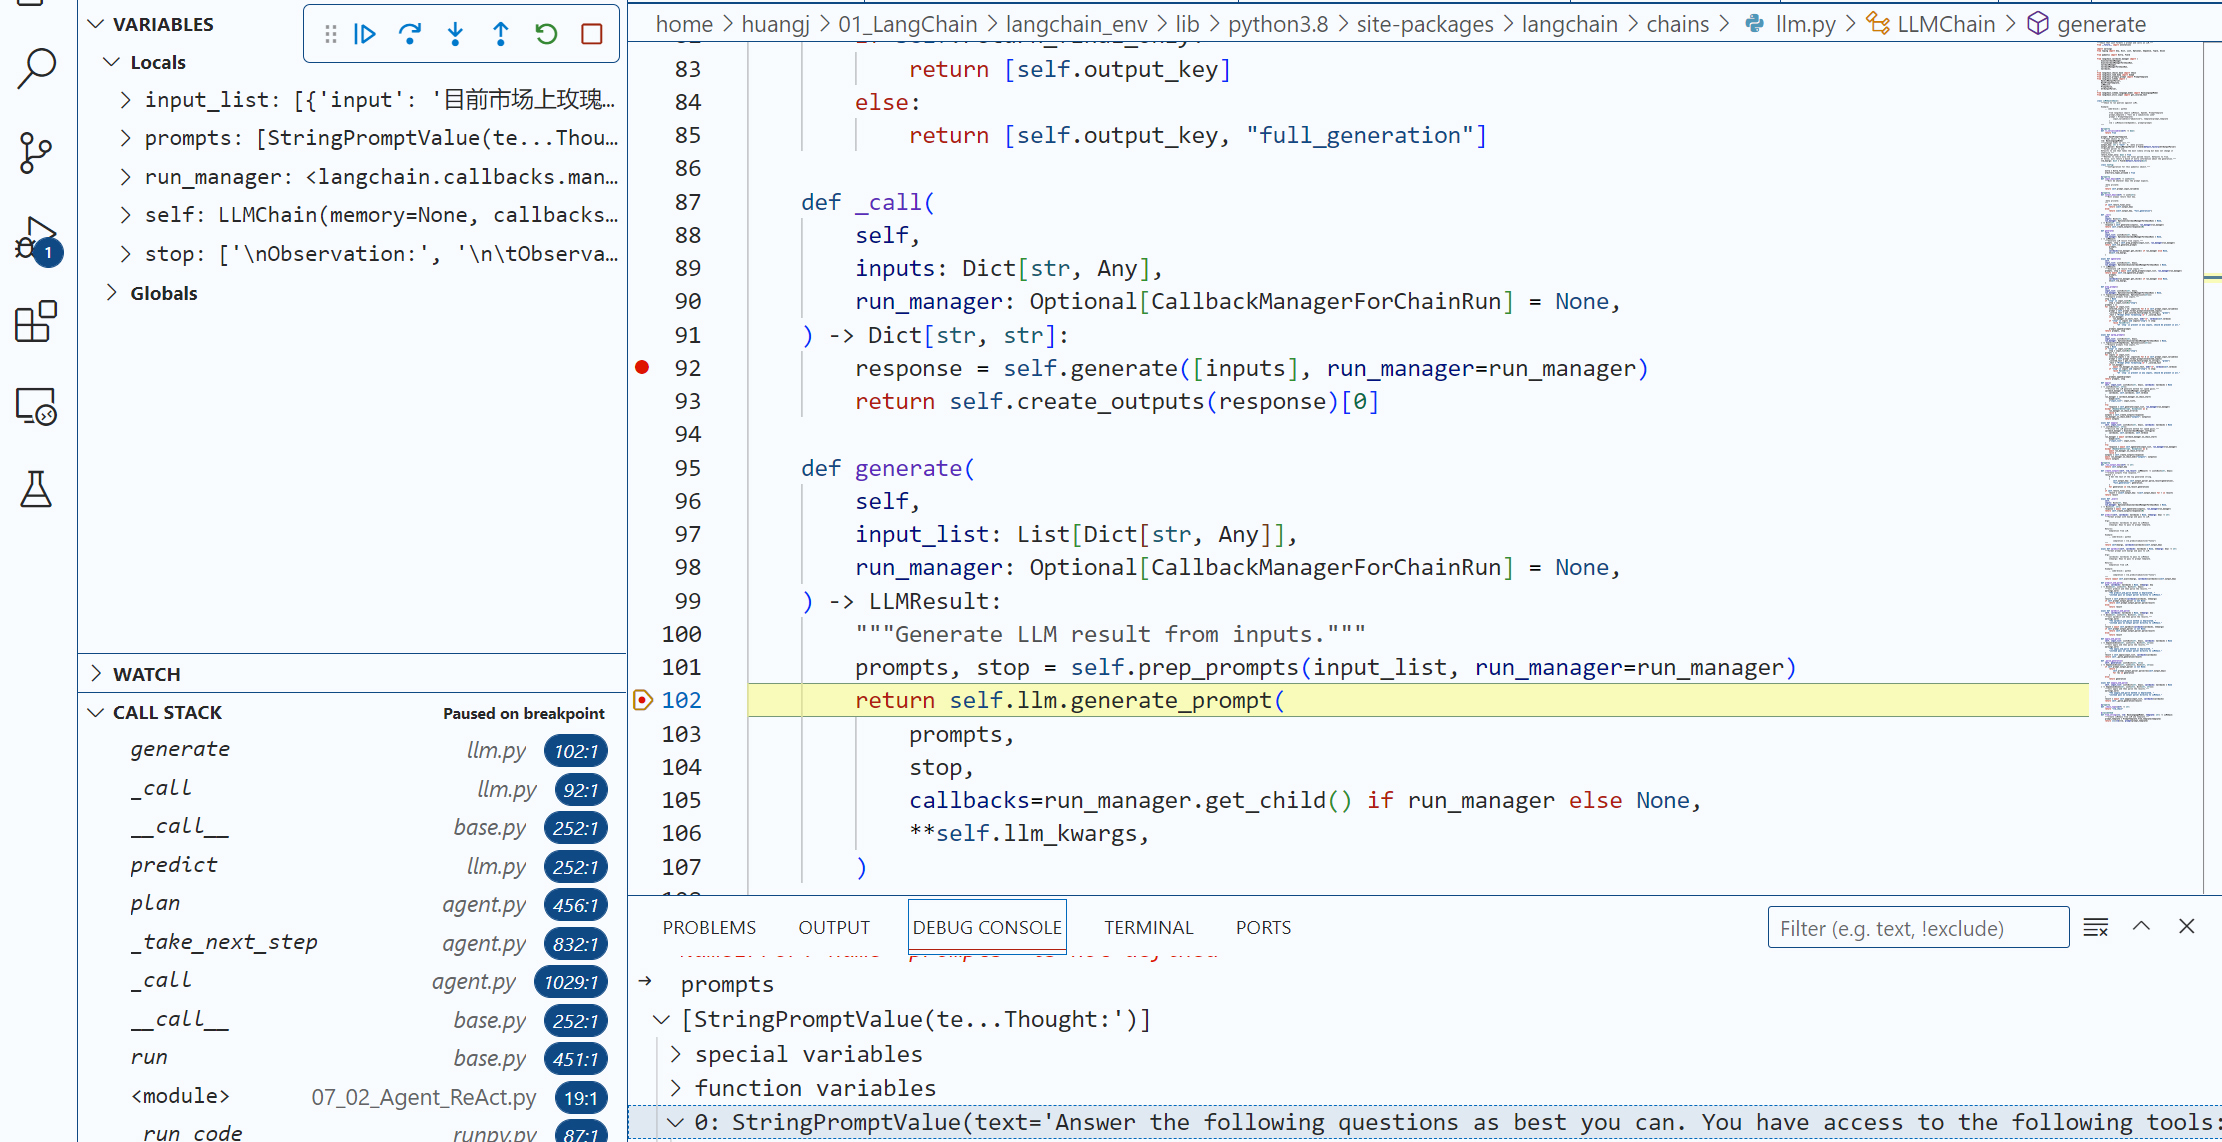Open the Testing flask icon view

click(x=37, y=490)
